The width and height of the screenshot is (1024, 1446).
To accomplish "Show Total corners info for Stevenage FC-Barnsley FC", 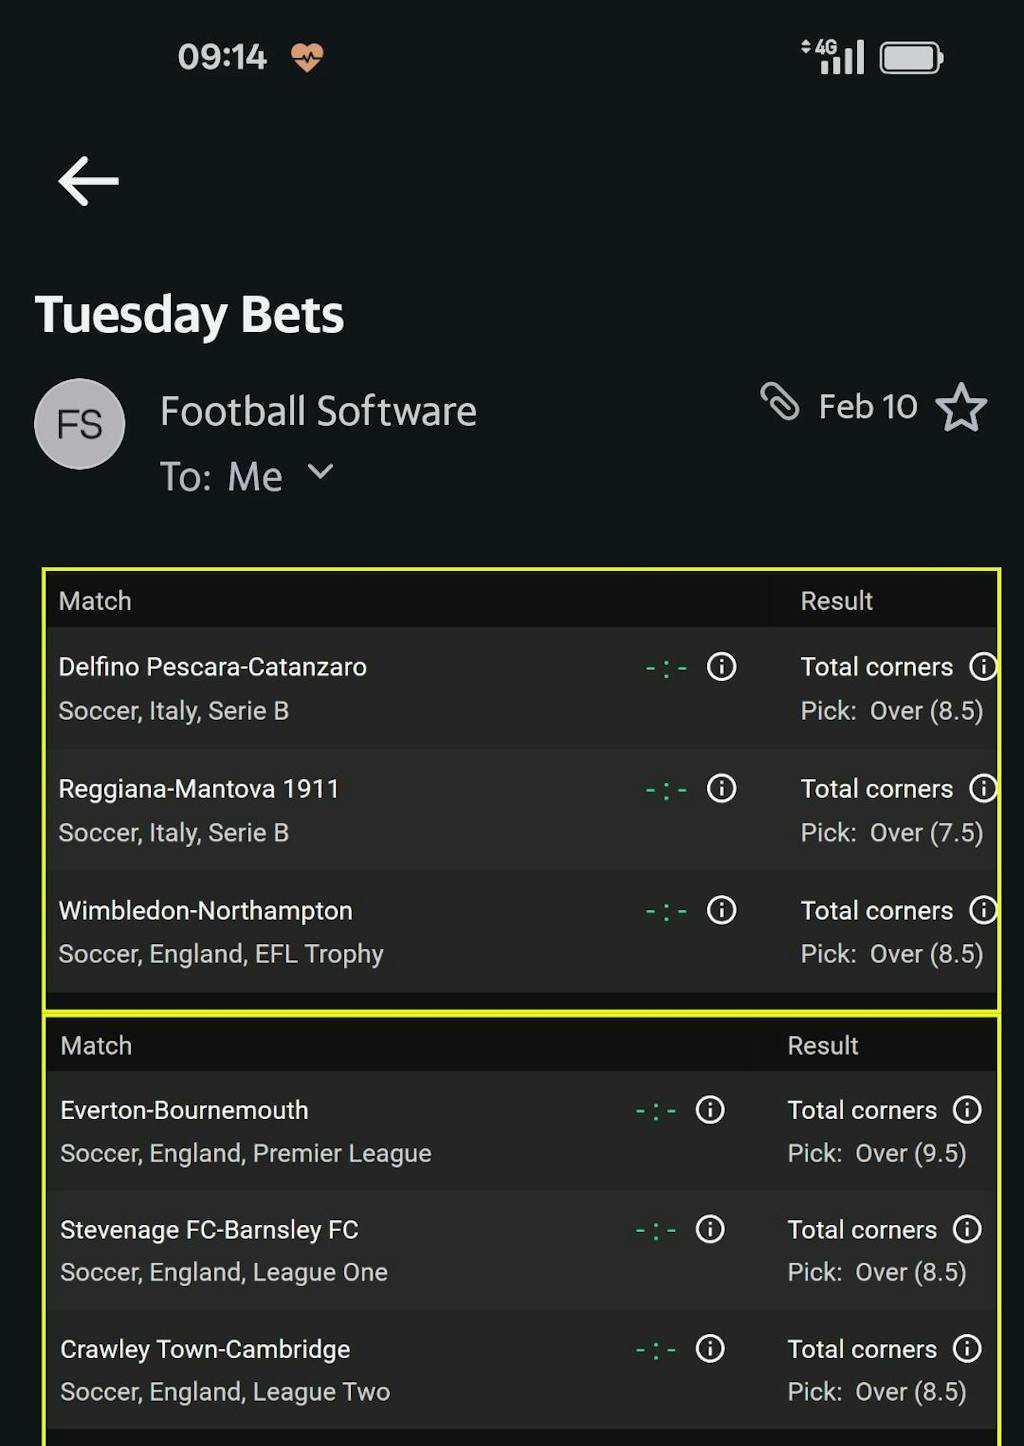I will click(x=967, y=1229).
